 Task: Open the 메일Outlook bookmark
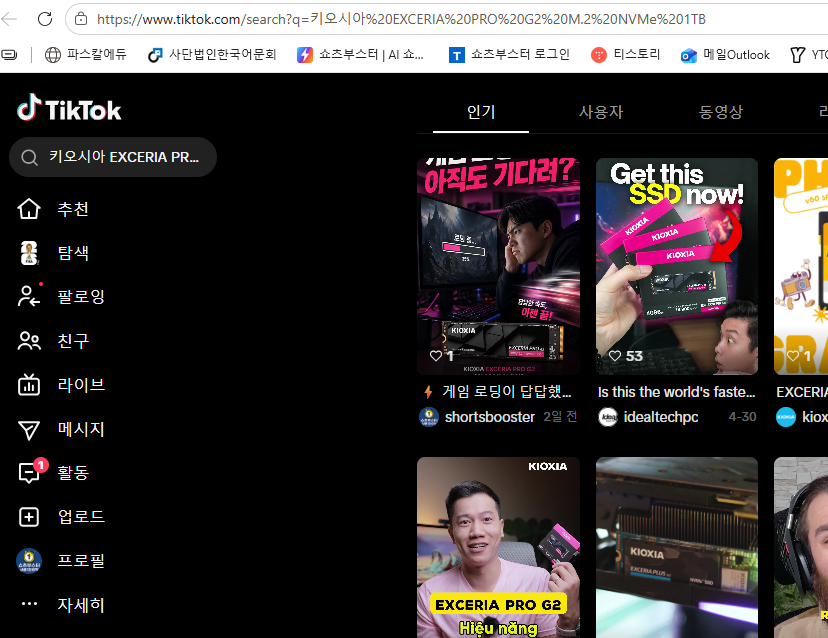tap(725, 54)
